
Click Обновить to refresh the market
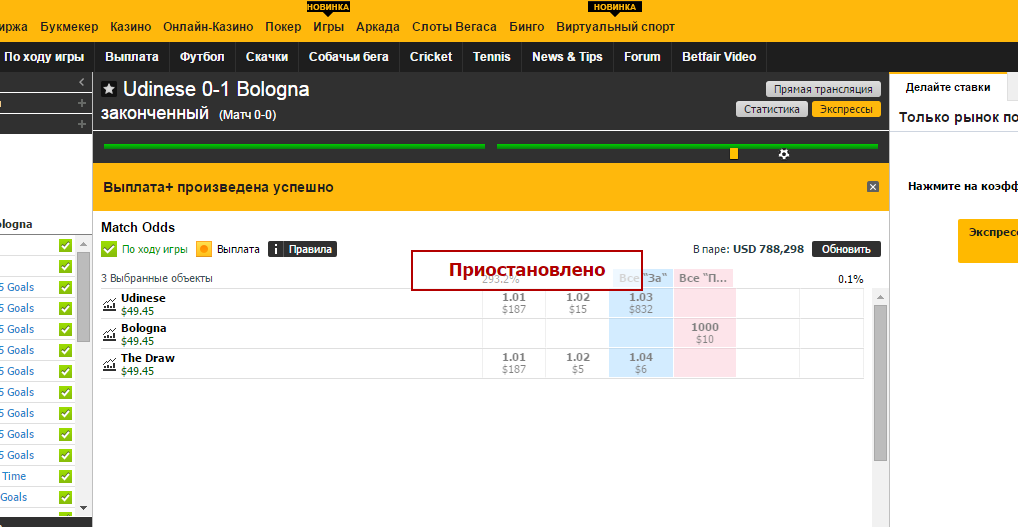(x=846, y=249)
